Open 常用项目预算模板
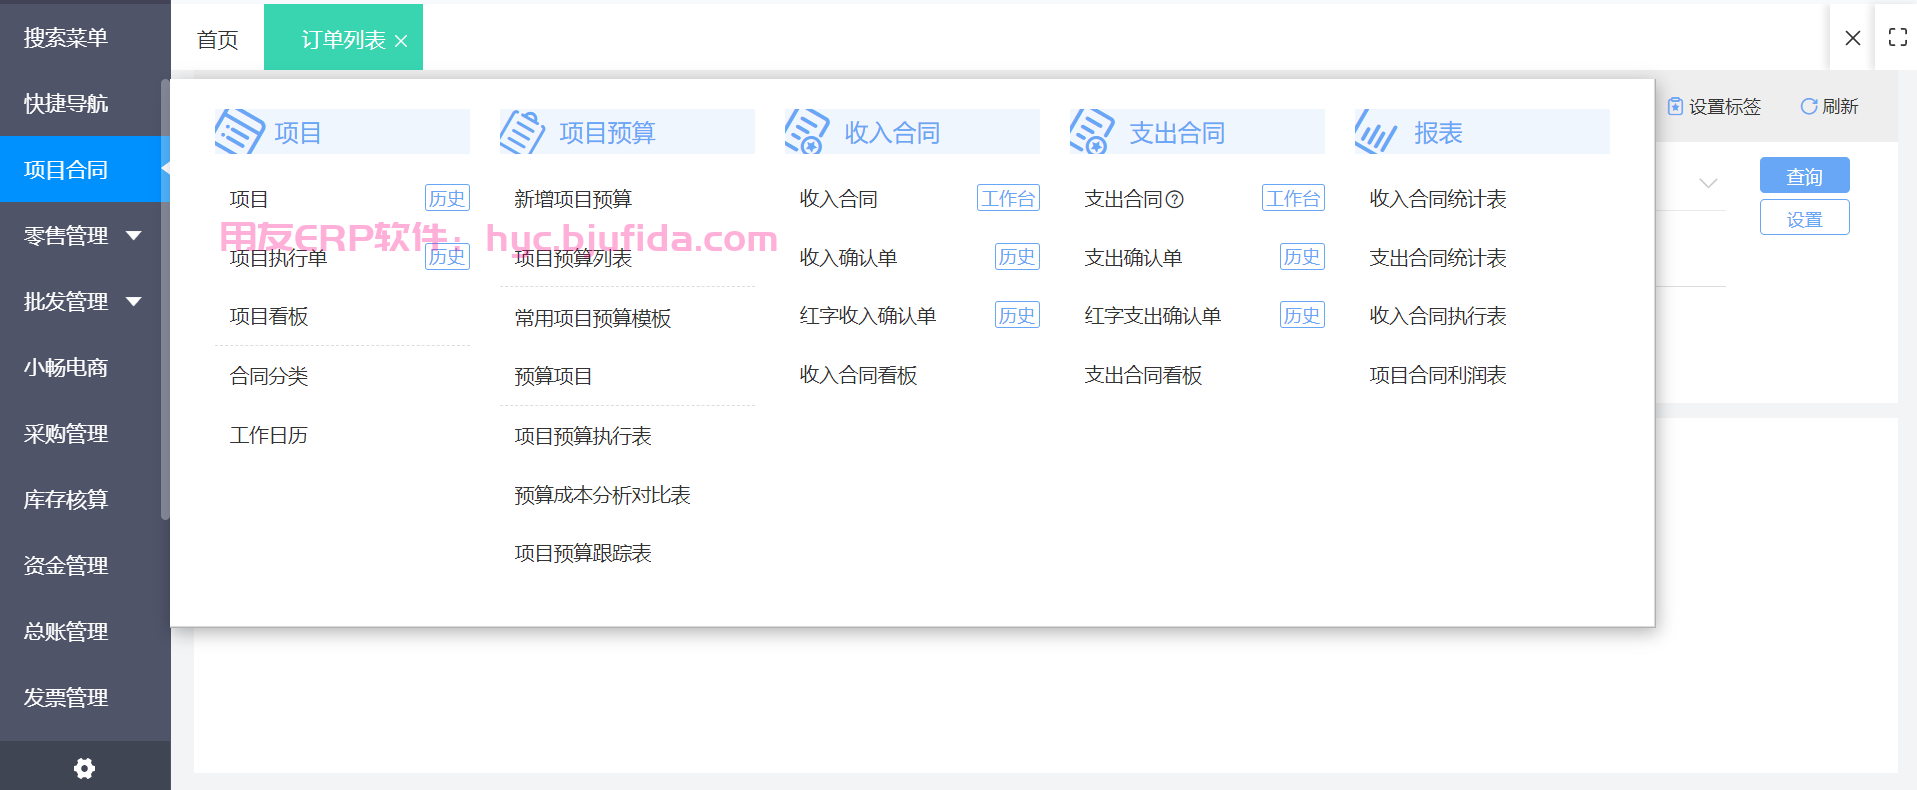1917x790 pixels. coord(593,318)
